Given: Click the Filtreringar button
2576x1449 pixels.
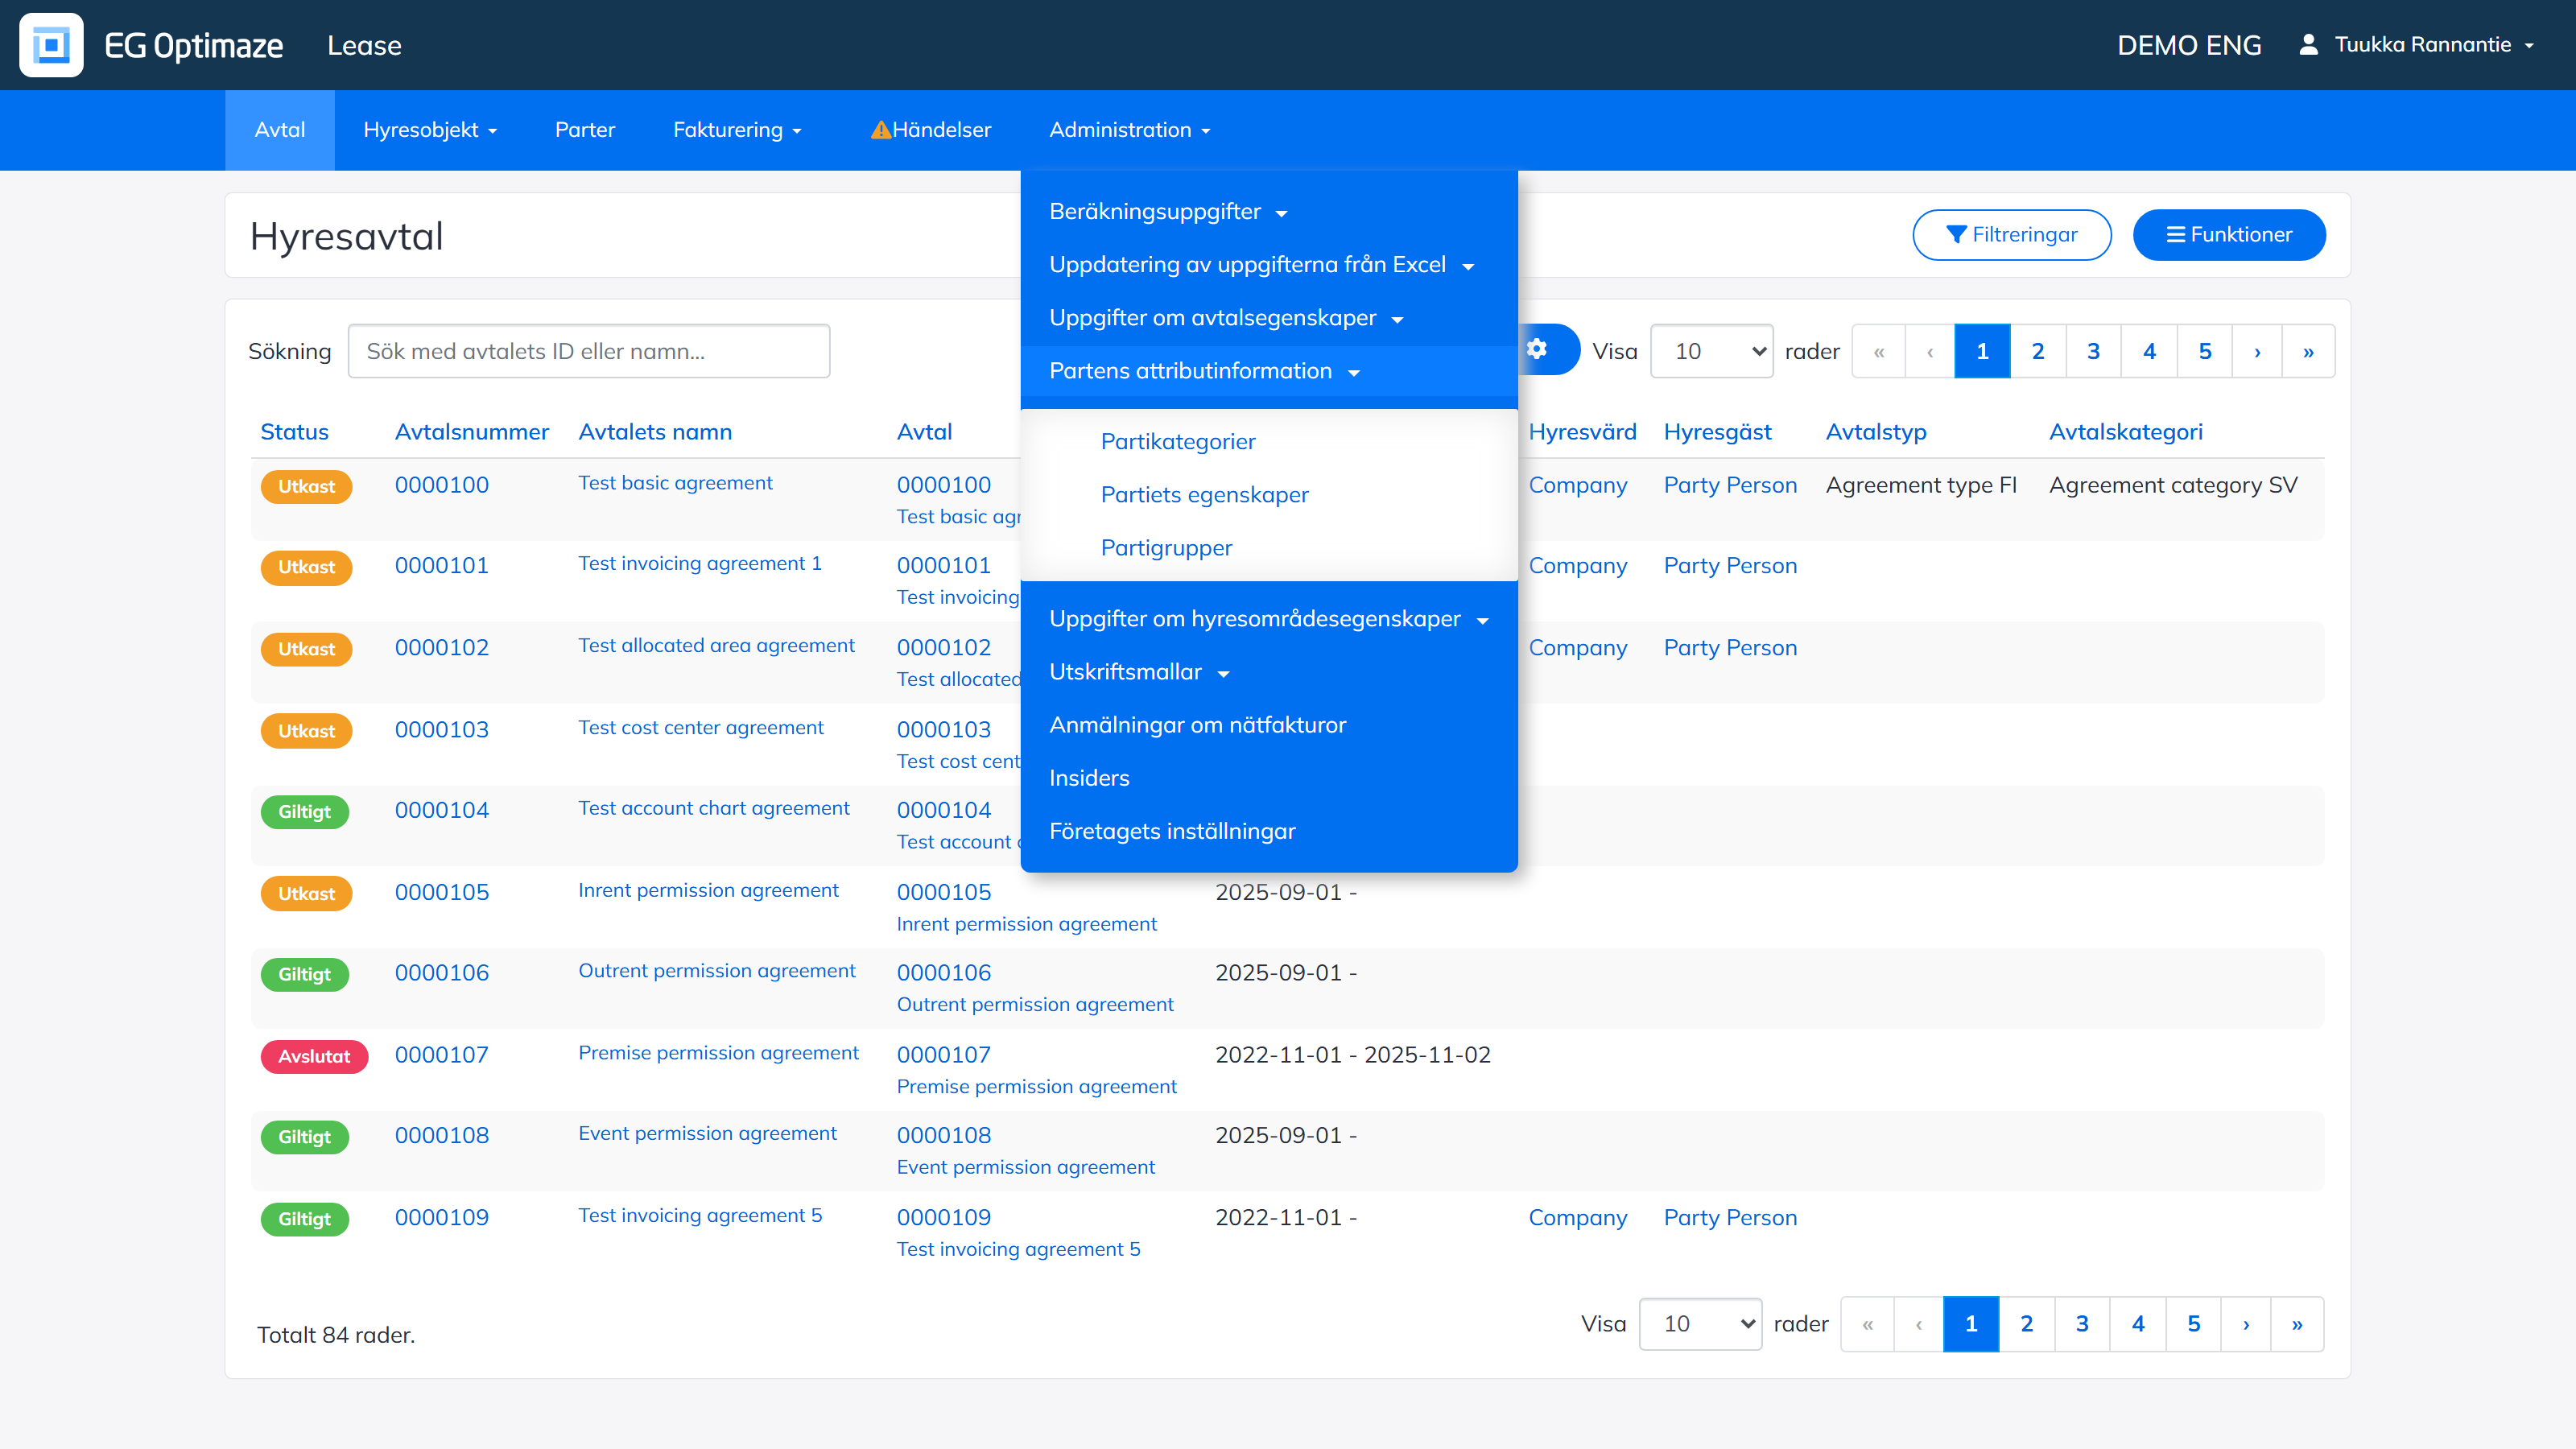Looking at the screenshot, I should [2012, 235].
